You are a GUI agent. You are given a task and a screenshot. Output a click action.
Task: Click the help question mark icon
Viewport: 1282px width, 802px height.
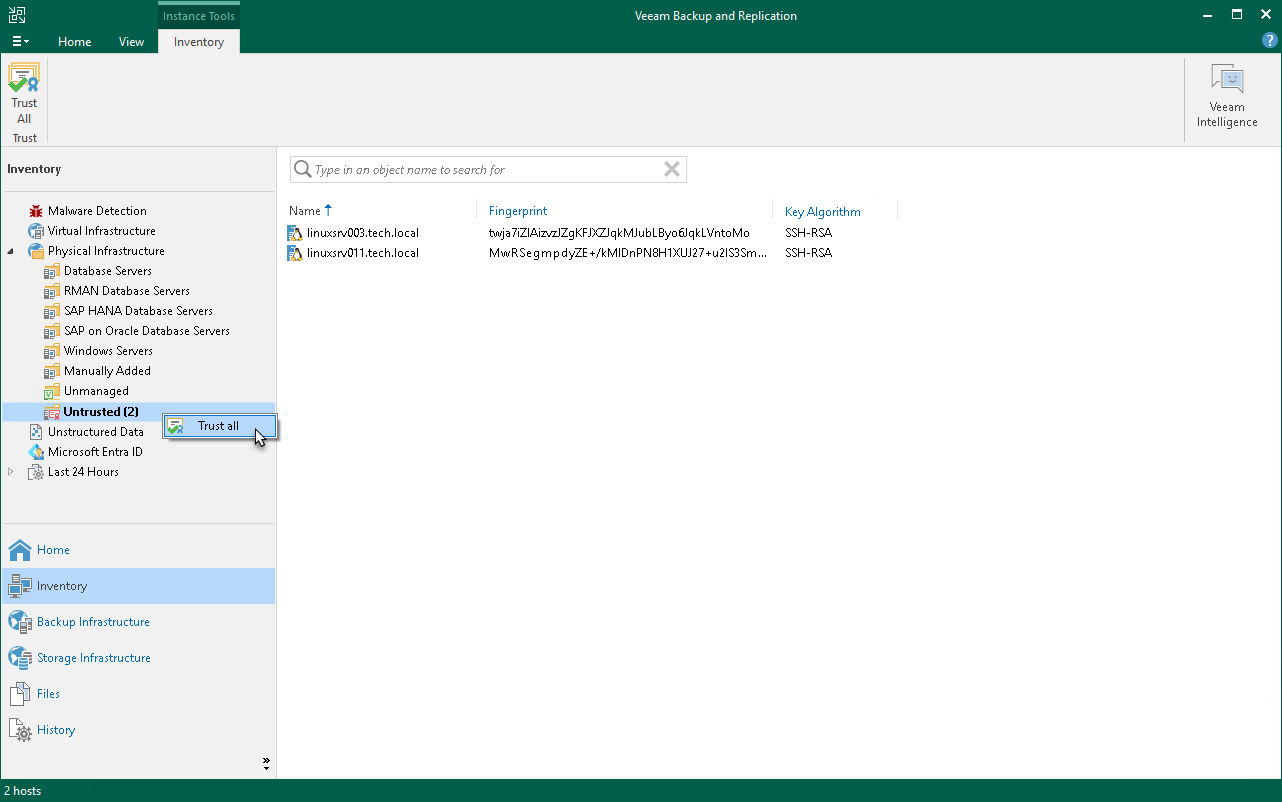(1269, 41)
